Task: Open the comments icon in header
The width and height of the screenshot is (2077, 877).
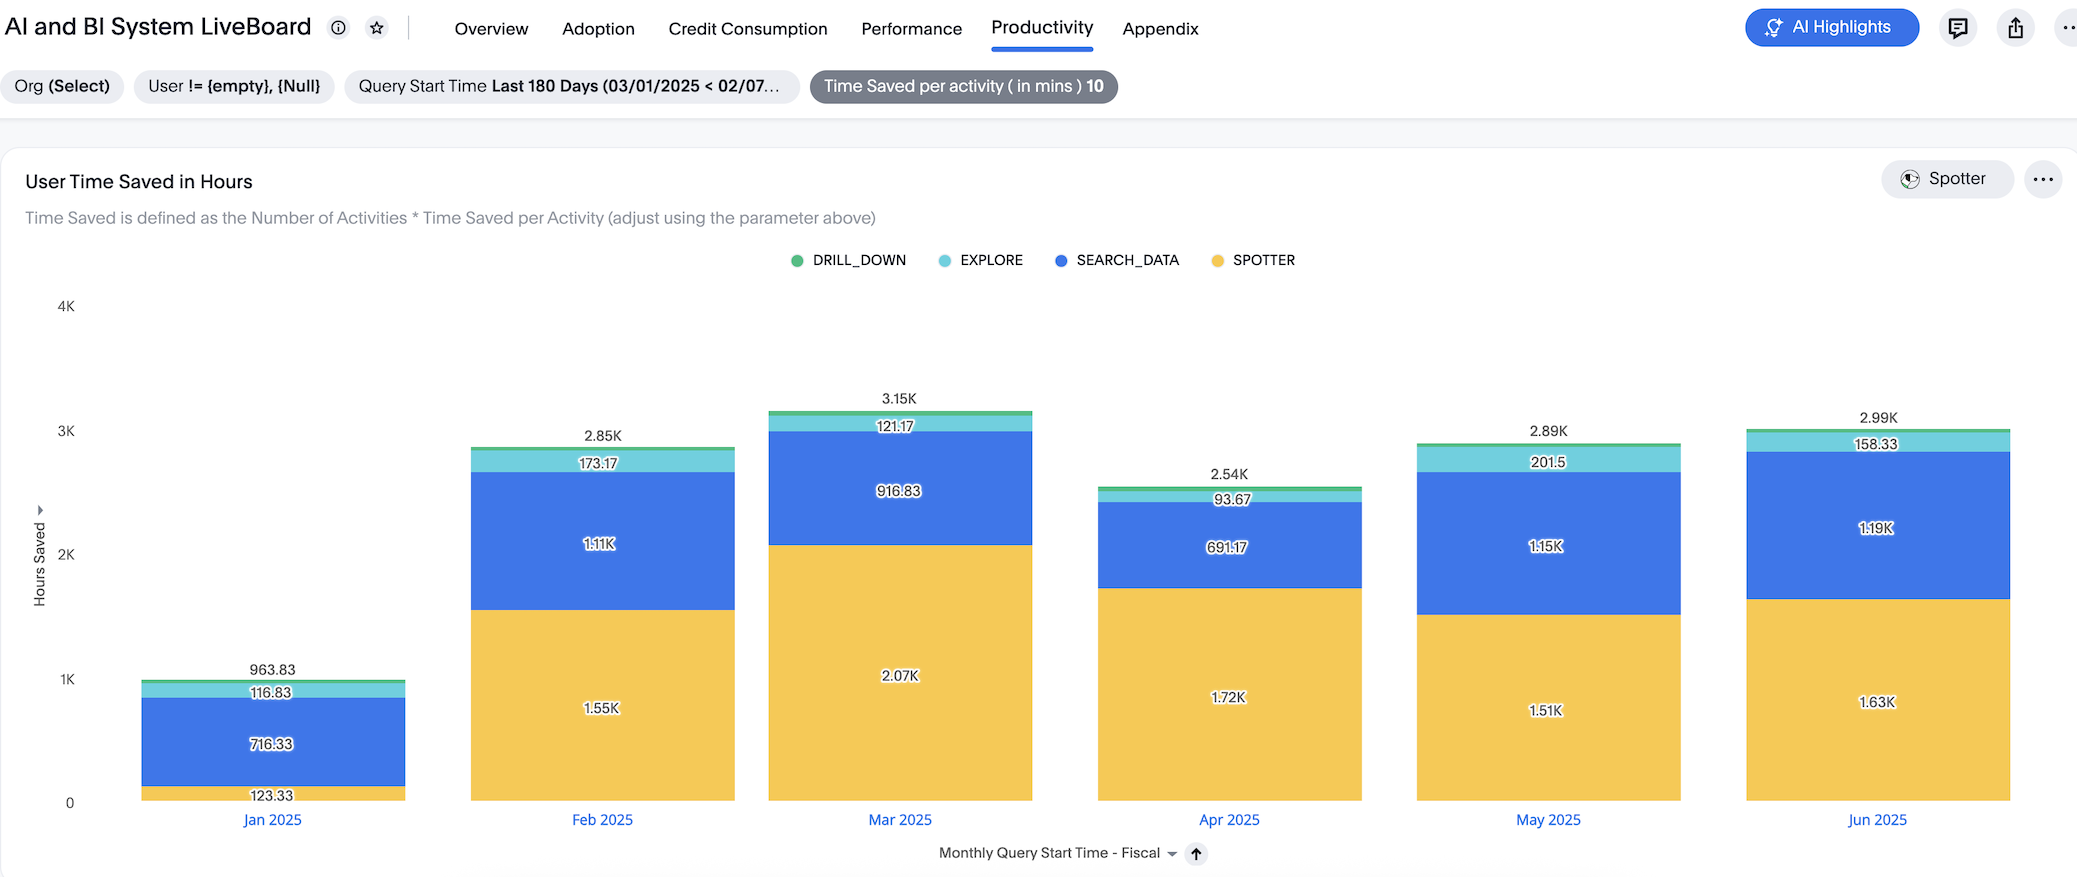Action: pos(1957,28)
